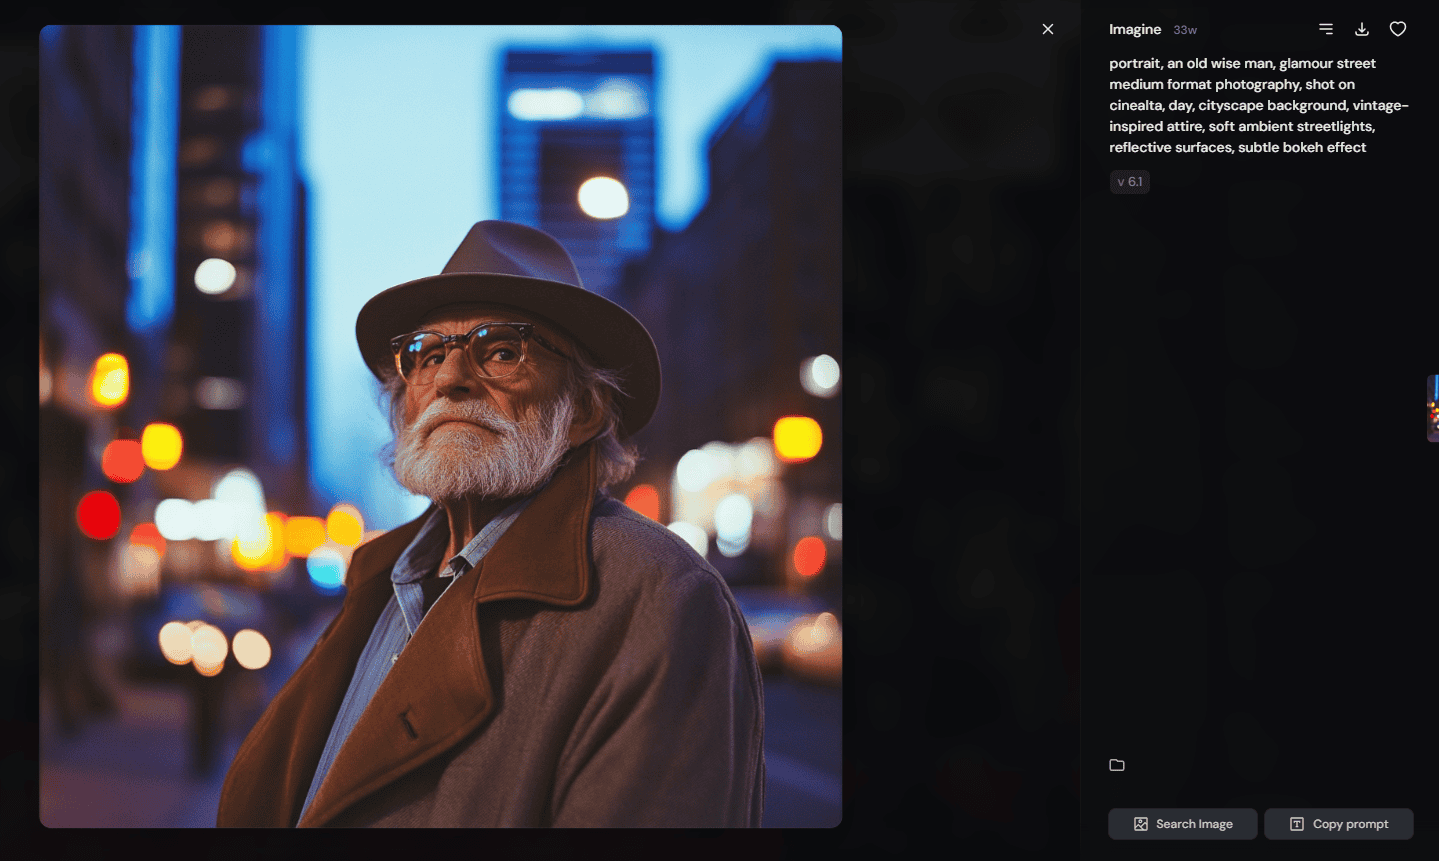Image resolution: width=1439 pixels, height=861 pixels.
Task: Click the prompt text starting with portrait
Action: pos(1259,105)
